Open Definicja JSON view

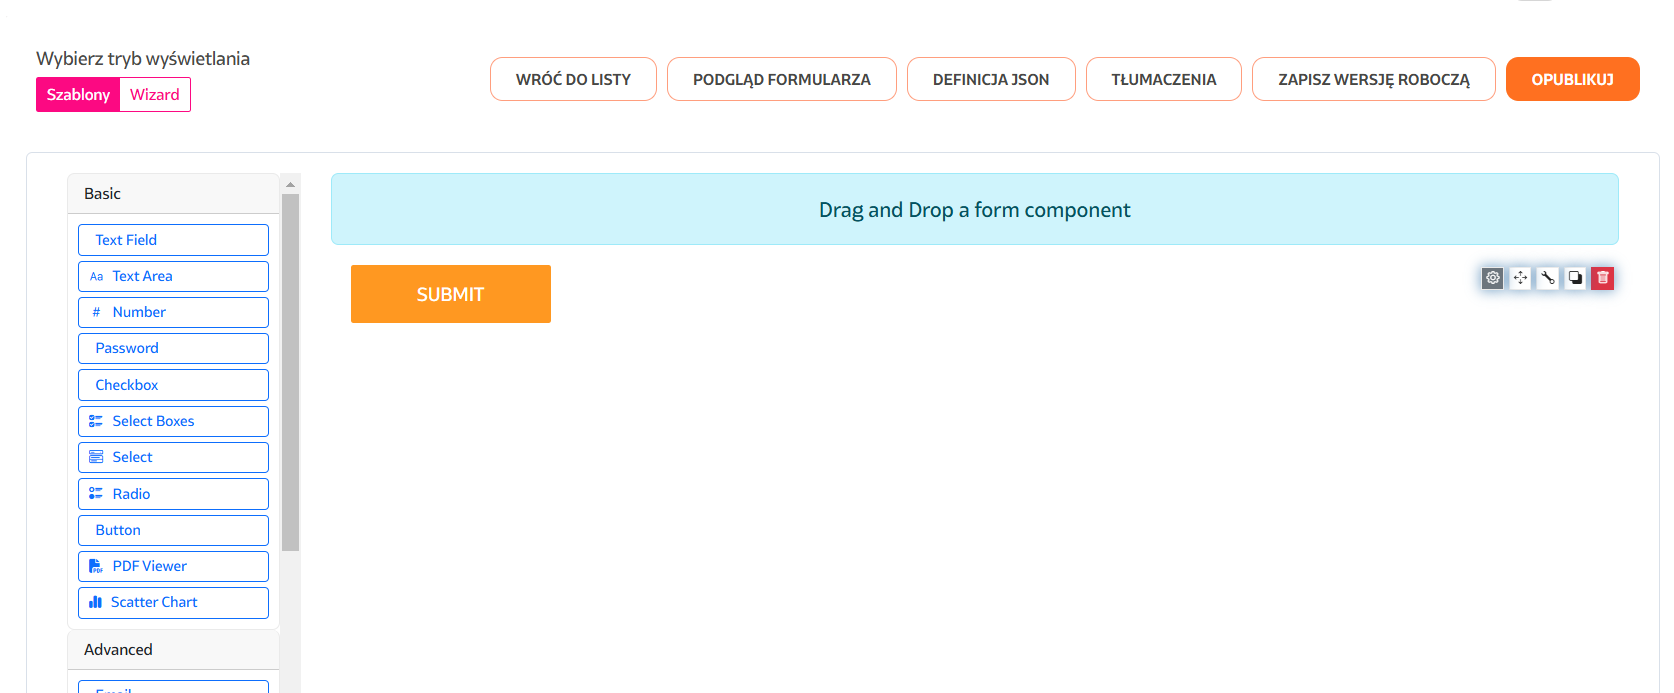click(x=991, y=79)
